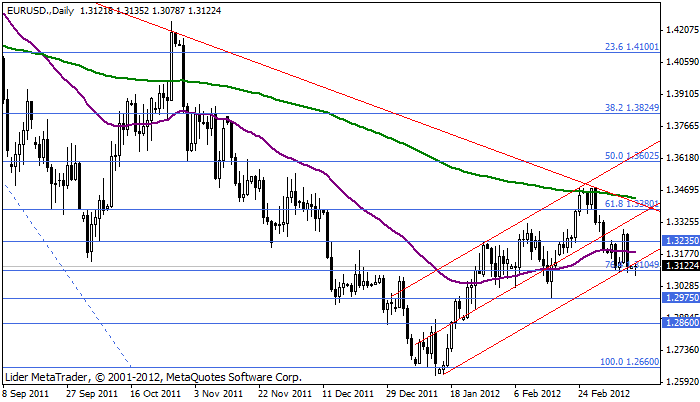700x402 pixels.
Task: Click the tall October 2011 peak candle
Action: click(171, 67)
